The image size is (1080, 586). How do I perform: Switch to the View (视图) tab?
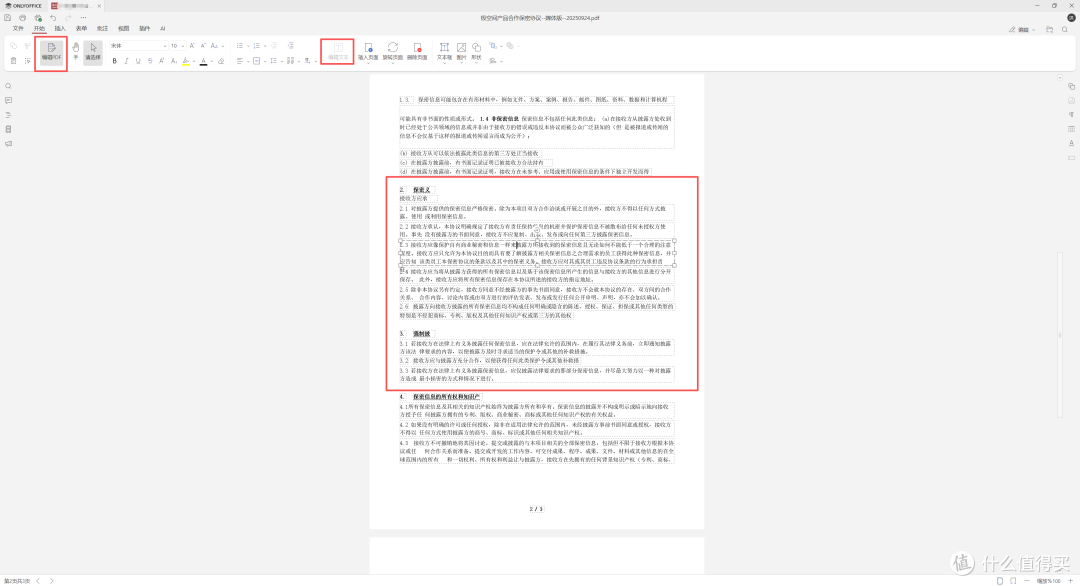tap(123, 29)
